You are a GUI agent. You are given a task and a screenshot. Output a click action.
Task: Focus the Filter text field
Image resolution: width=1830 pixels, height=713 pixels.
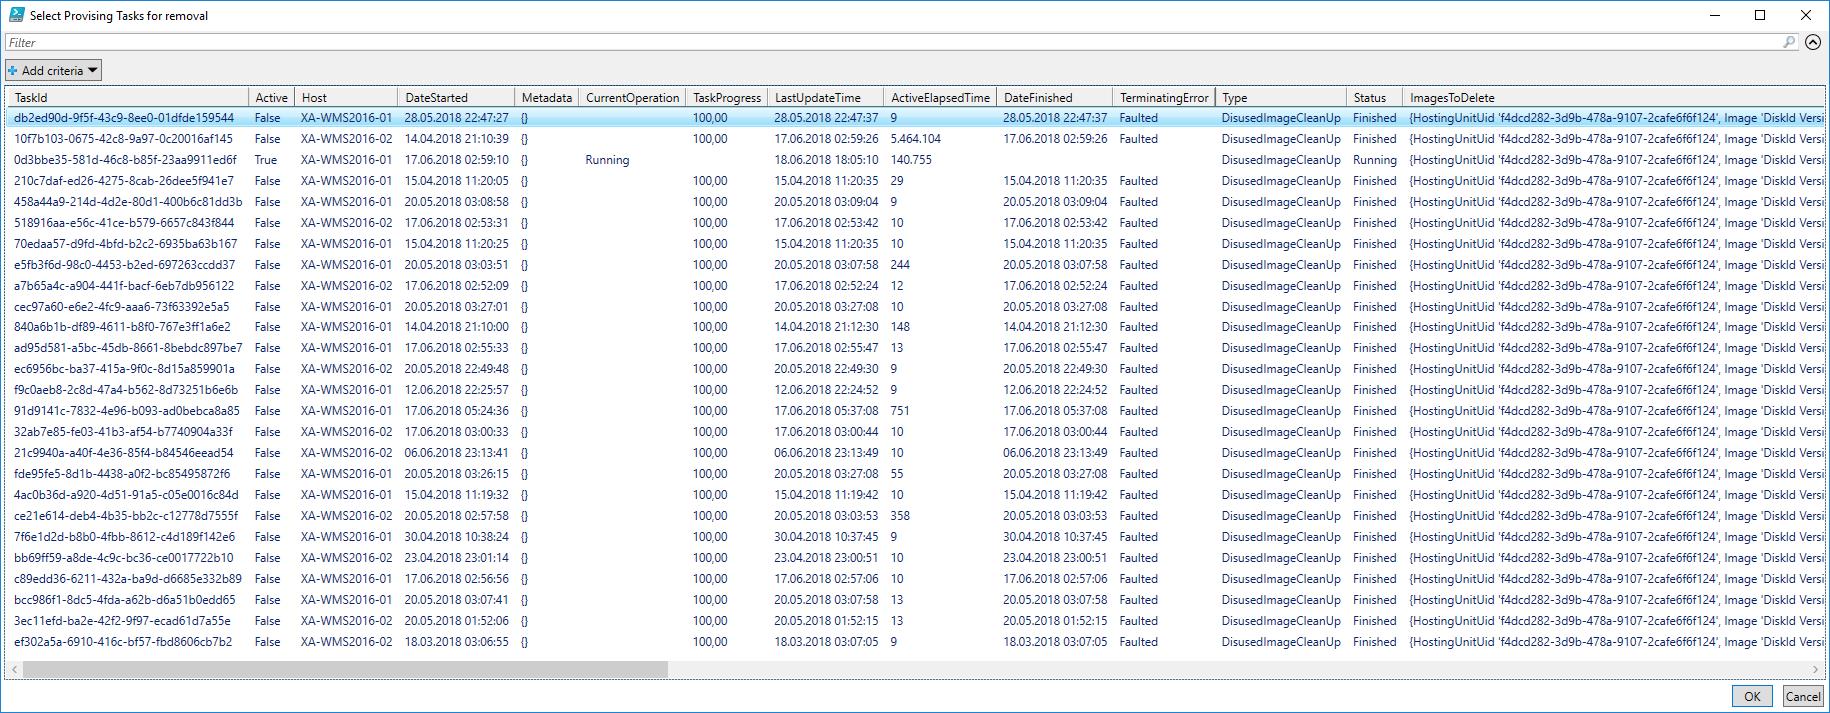(x=890, y=42)
